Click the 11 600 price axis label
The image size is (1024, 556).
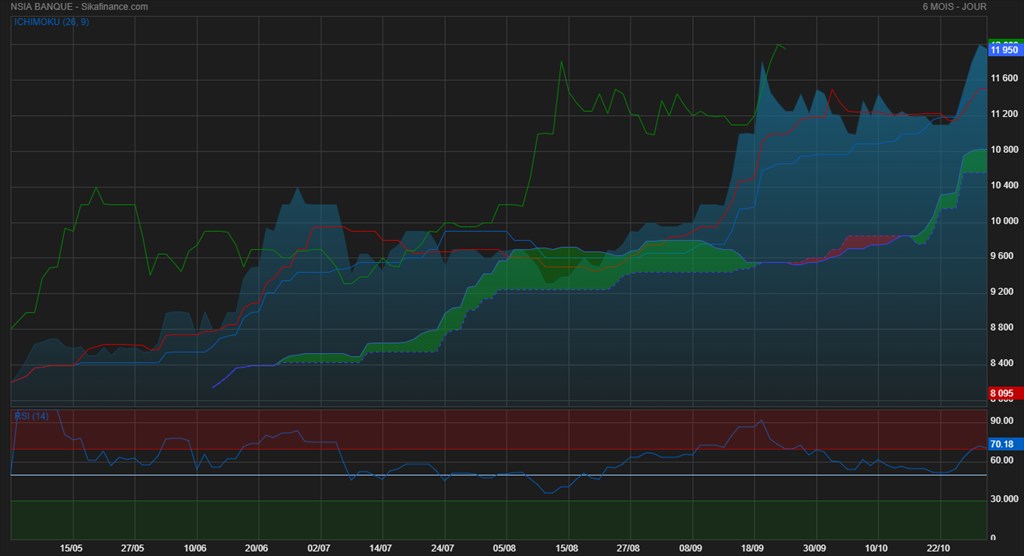[x=1003, y=78]
